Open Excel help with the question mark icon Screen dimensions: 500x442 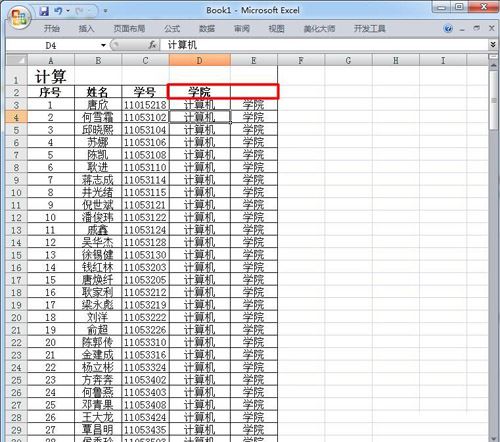[448, 29]
